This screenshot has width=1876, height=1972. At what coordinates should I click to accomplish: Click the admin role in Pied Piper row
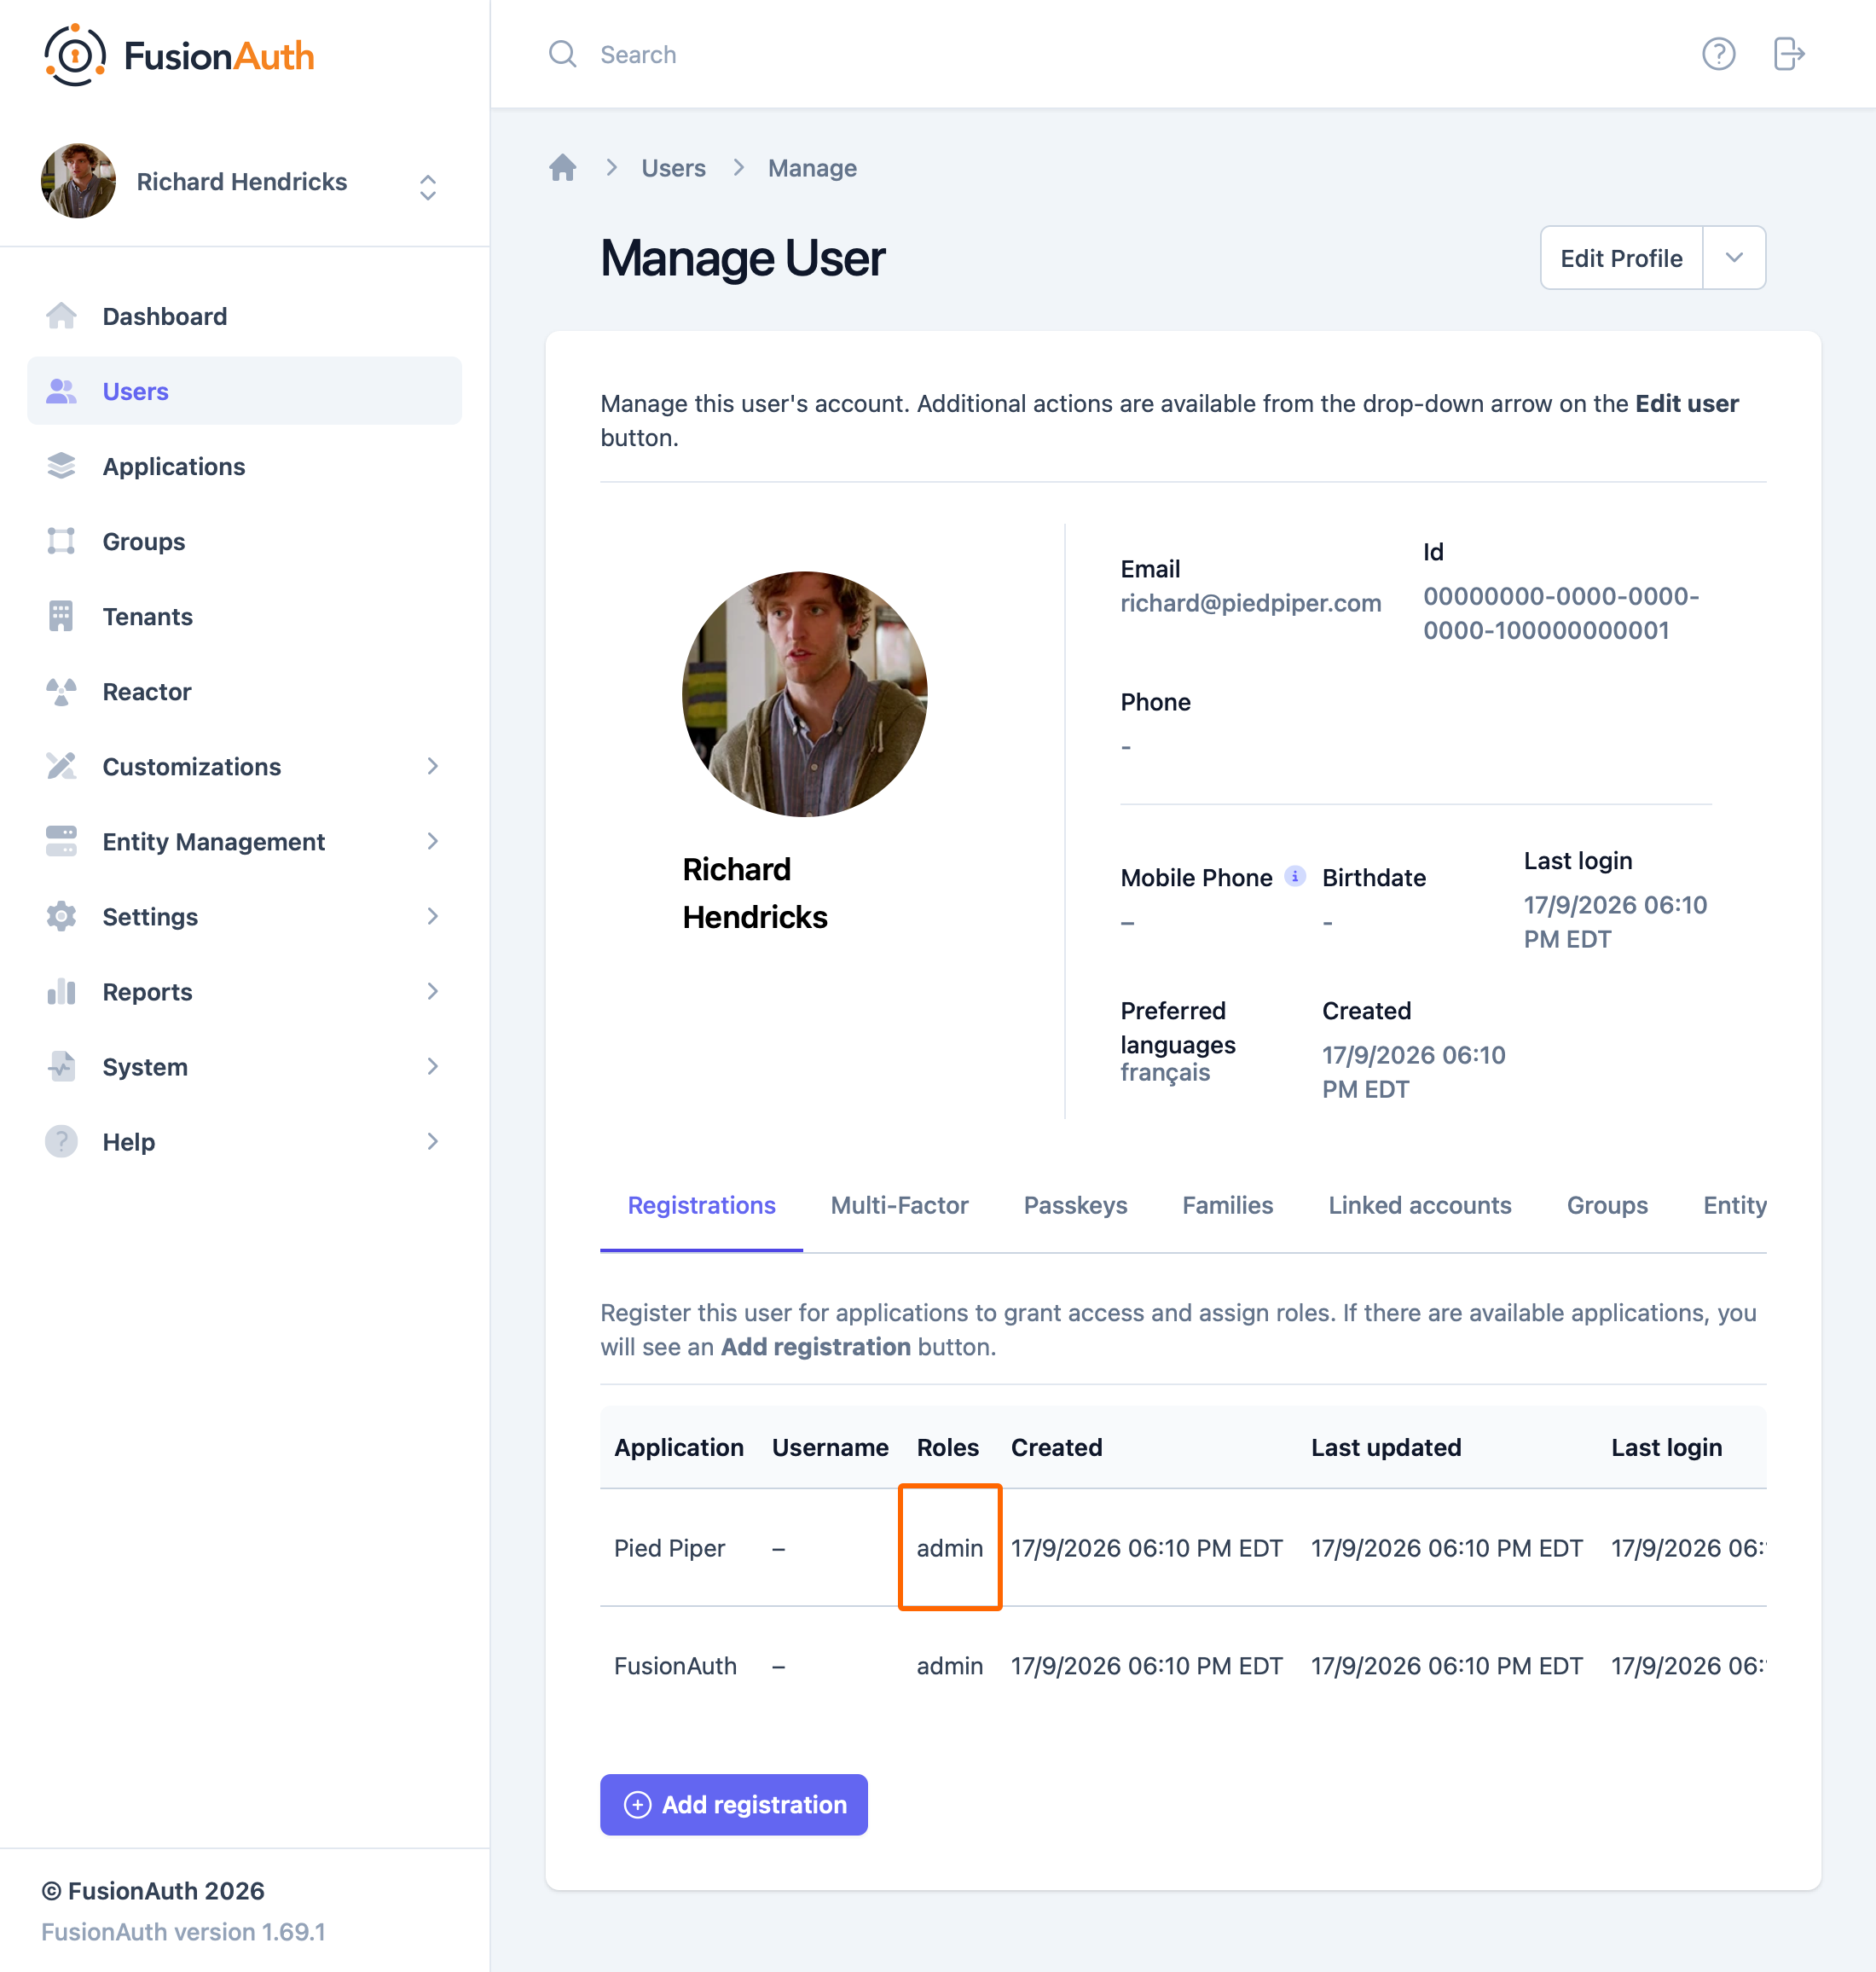click(x=949, y=1548)
